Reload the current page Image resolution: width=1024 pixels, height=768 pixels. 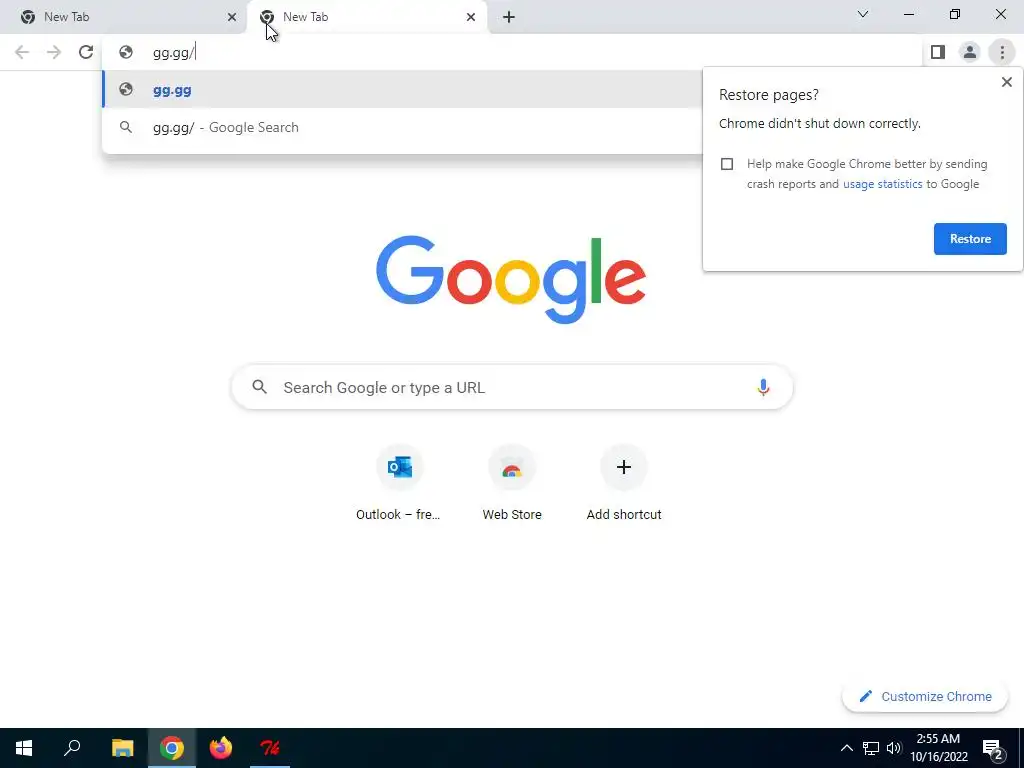[x=86, y=52]
